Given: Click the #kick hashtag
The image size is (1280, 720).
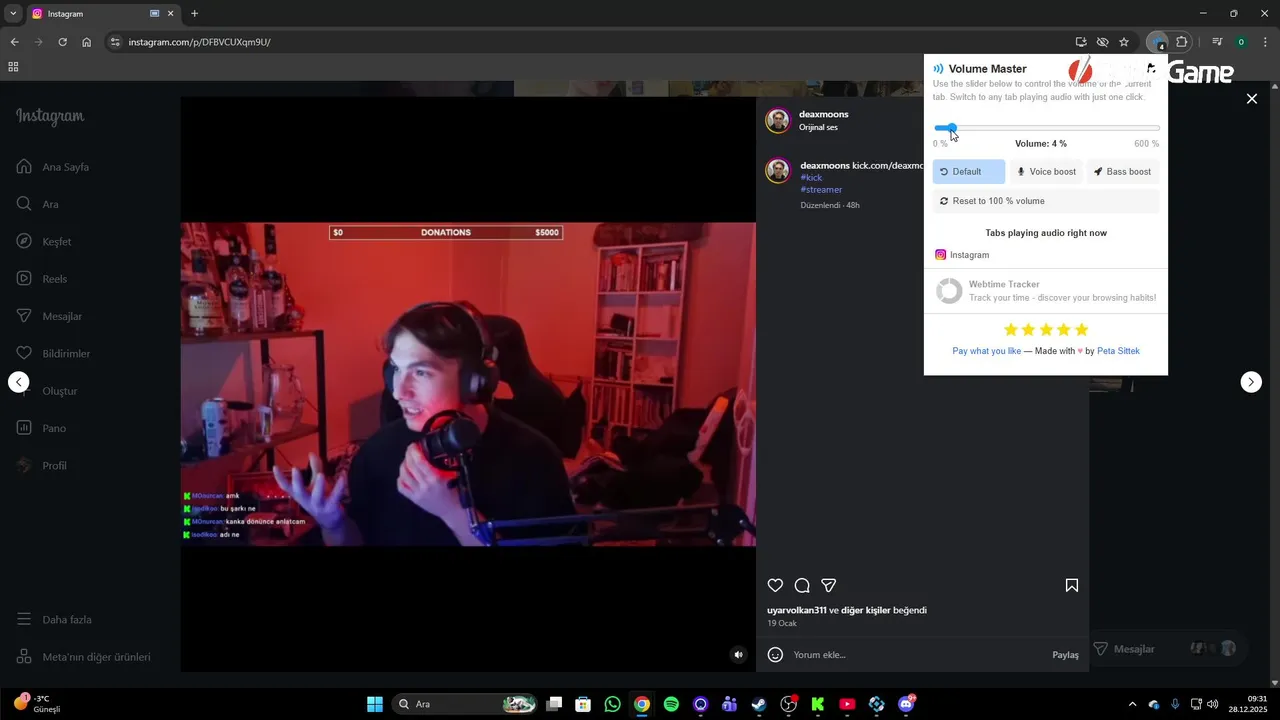Looking at the screenshot, I should (x=811, y=178).
